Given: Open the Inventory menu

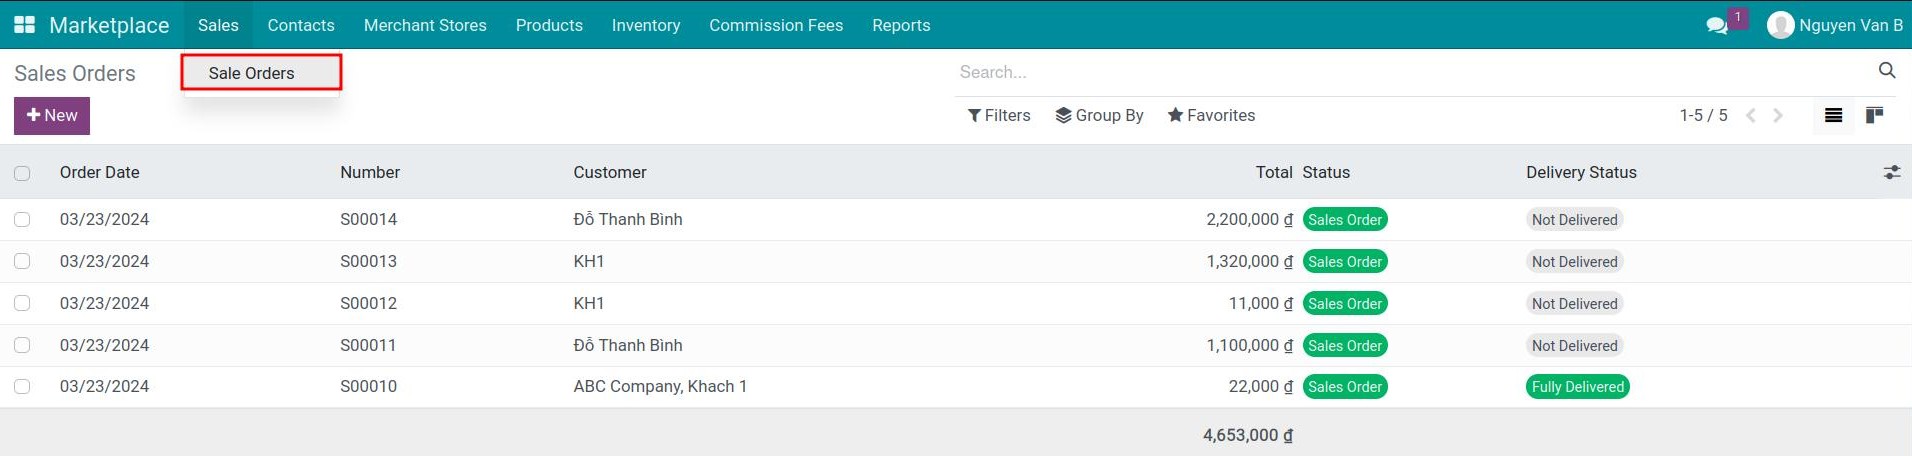Looking at the screenshot, I should (x=646, y=25).
